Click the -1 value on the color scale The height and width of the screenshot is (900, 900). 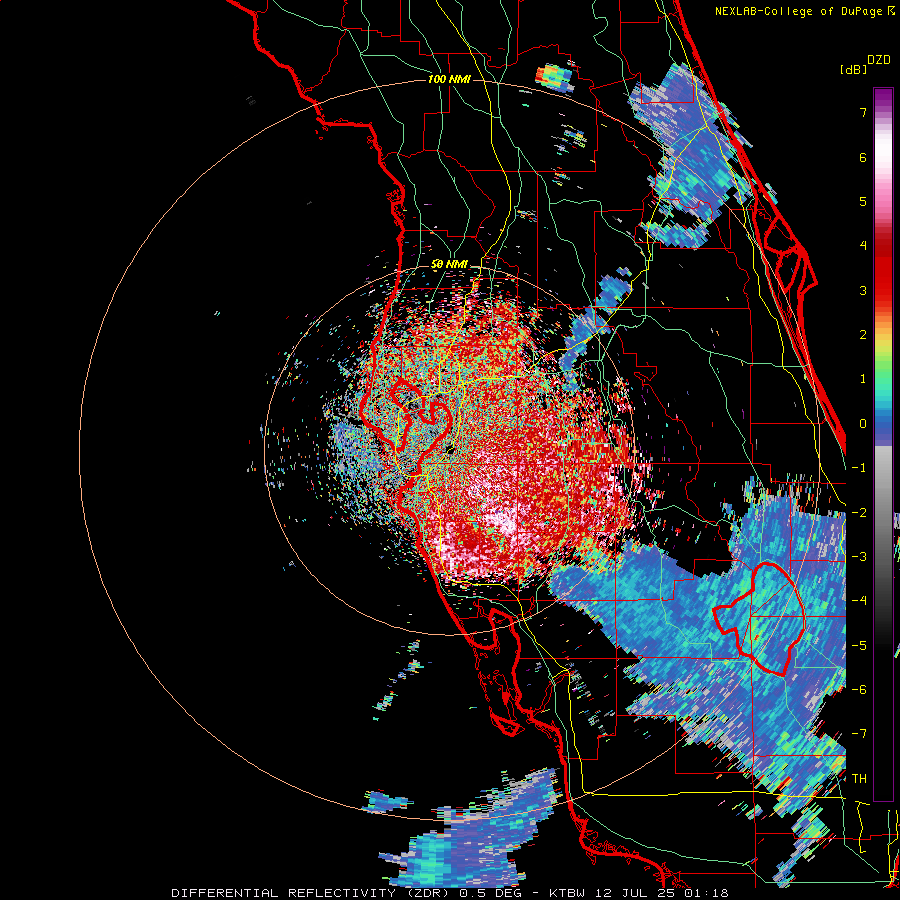(859, 468)
